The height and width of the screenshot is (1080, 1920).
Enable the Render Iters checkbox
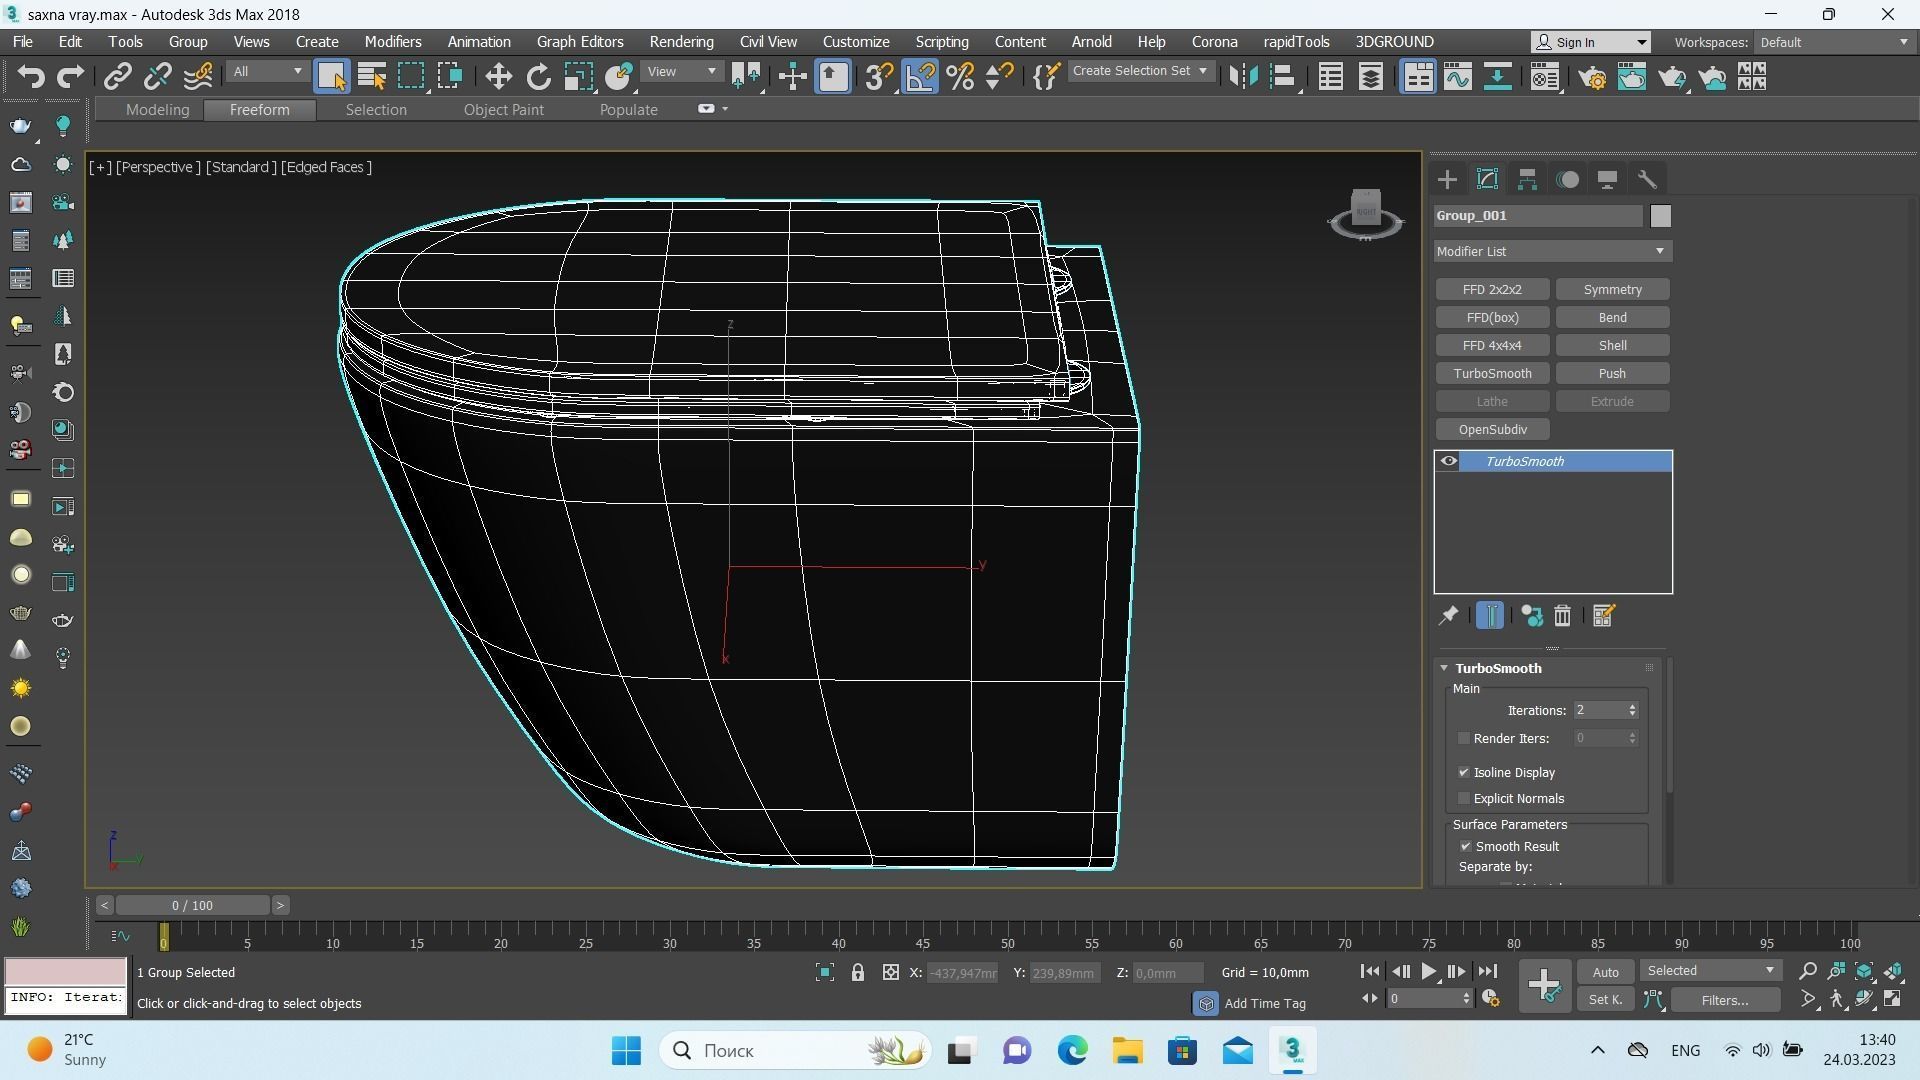[1464, 738]
